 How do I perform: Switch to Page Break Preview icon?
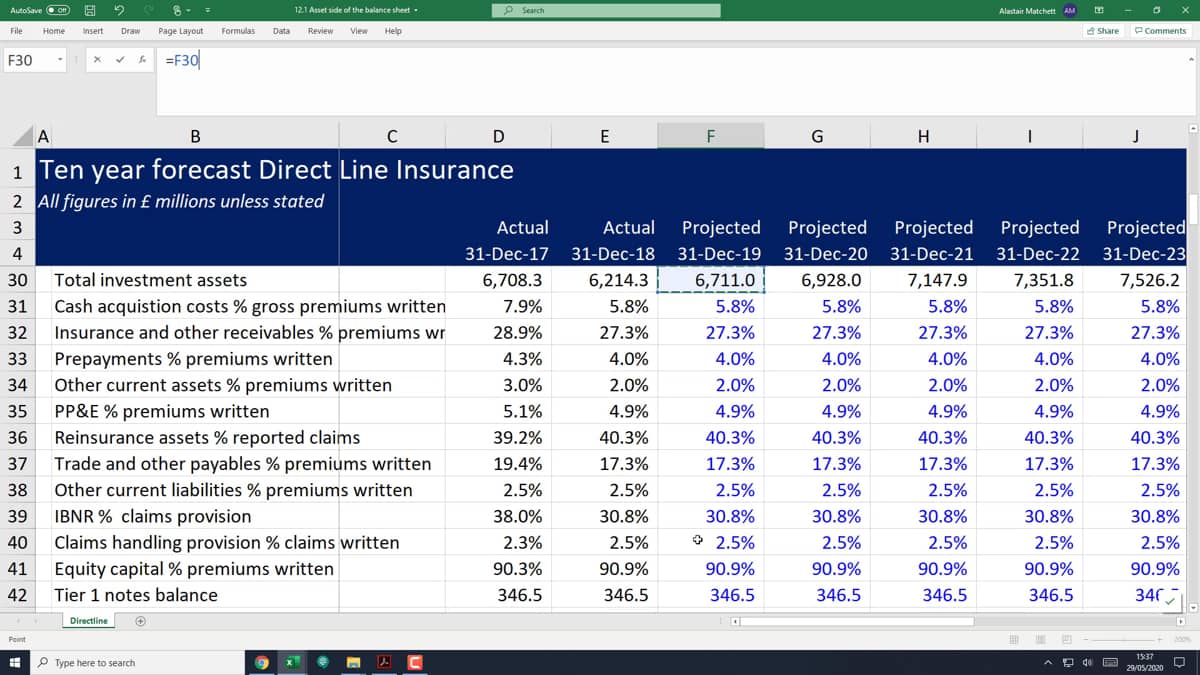tap(1066, 639)
